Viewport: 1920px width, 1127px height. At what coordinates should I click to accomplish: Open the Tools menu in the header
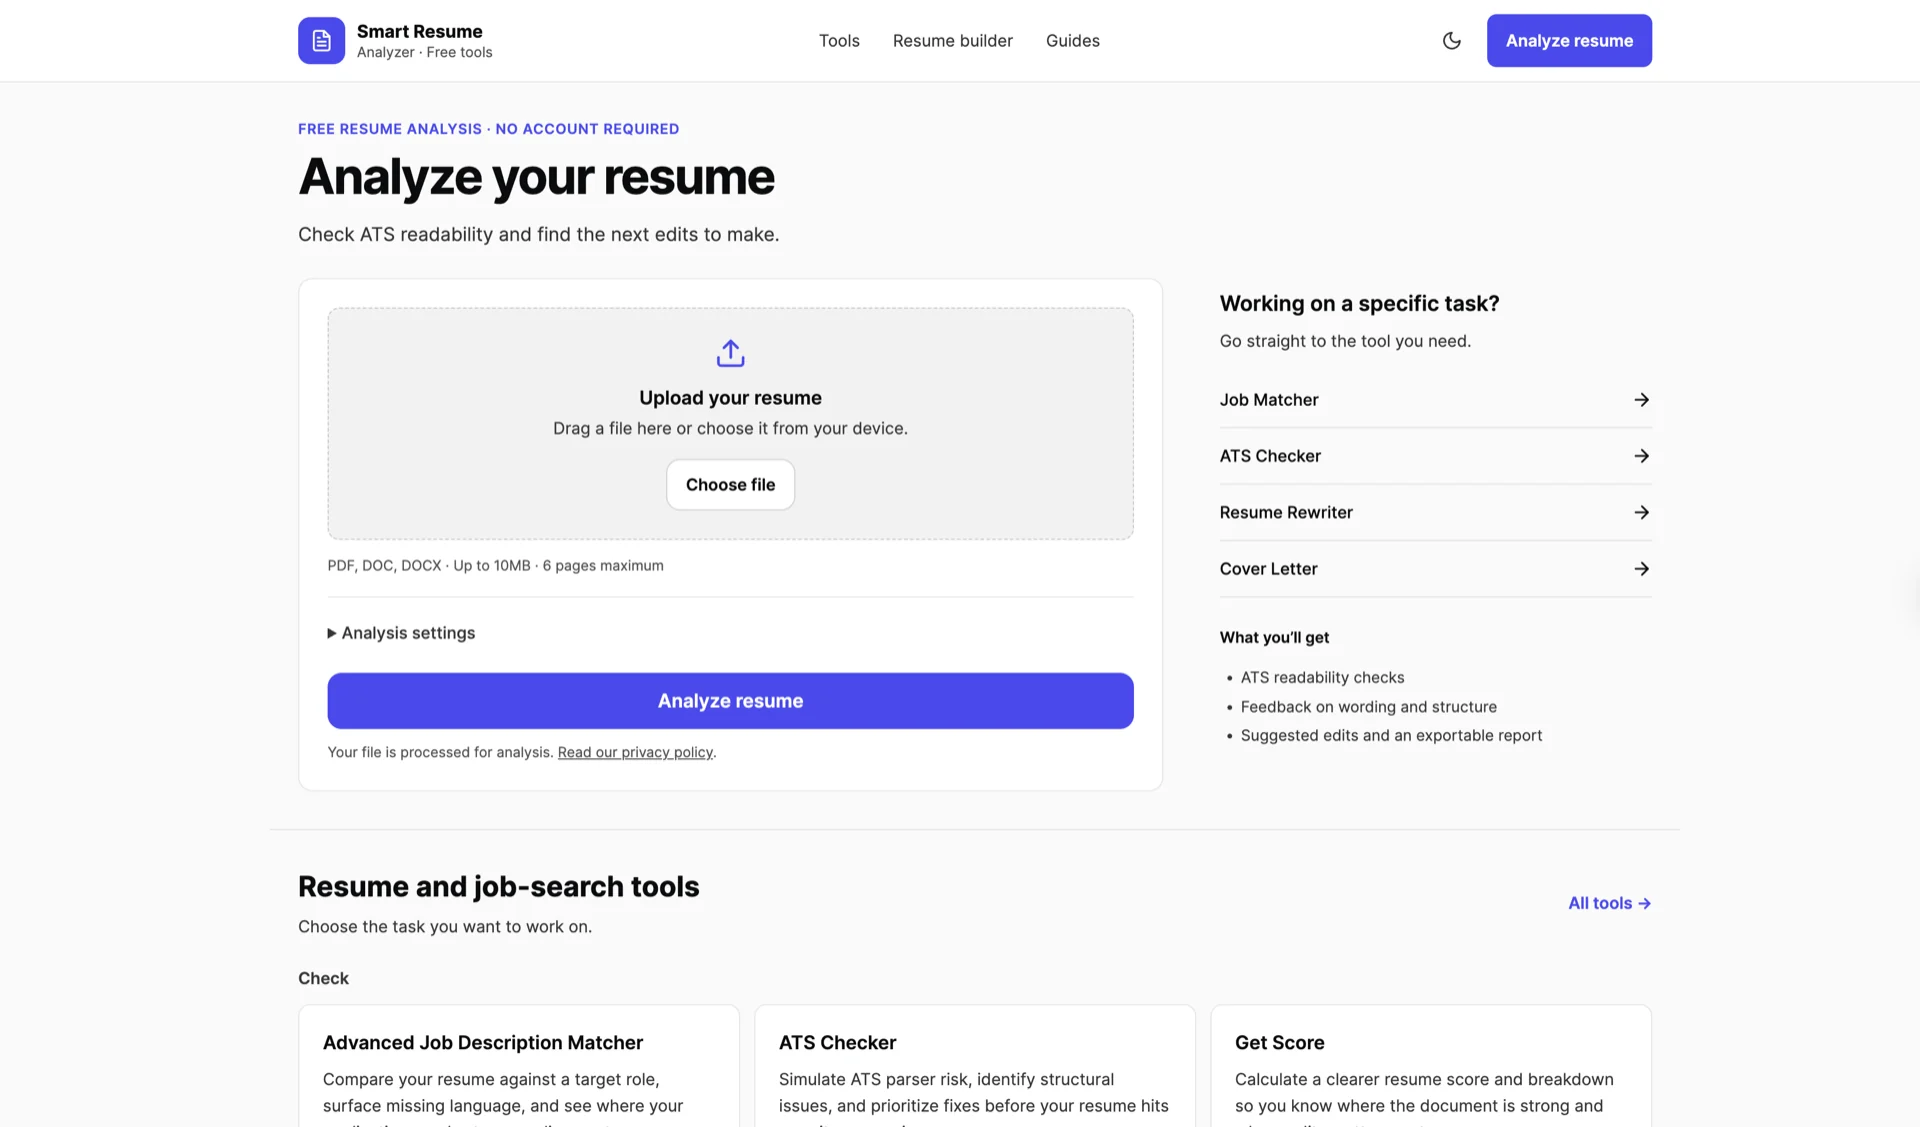pos(839,40)
